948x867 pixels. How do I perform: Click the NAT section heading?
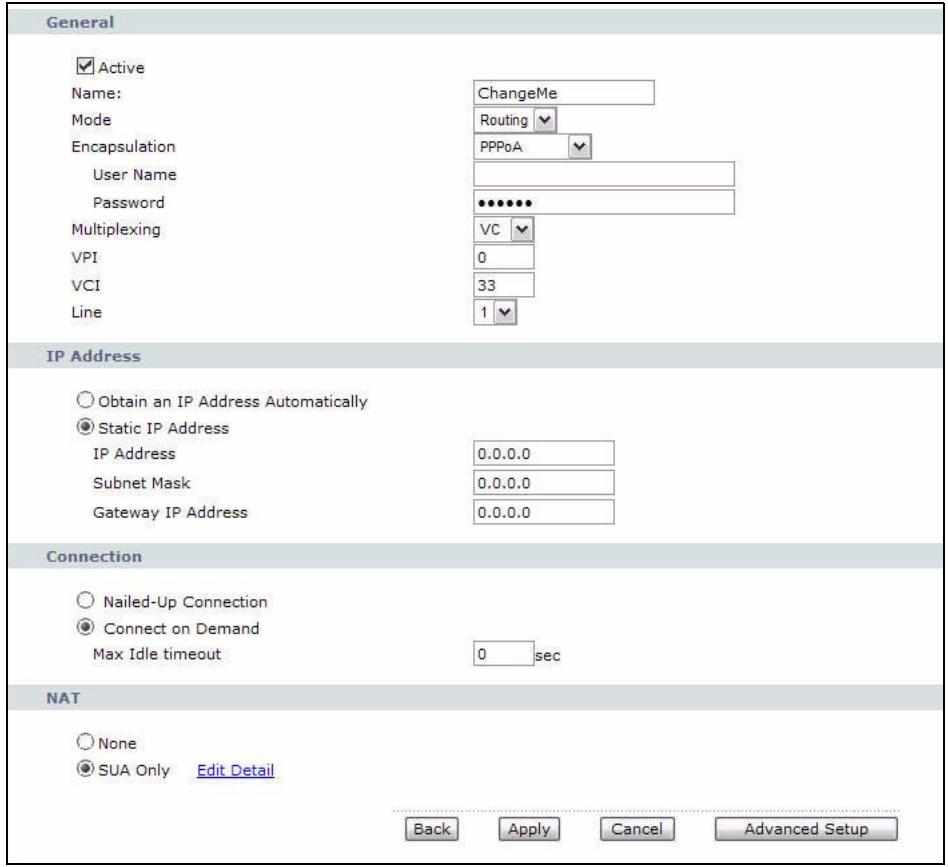coord(63,698)
